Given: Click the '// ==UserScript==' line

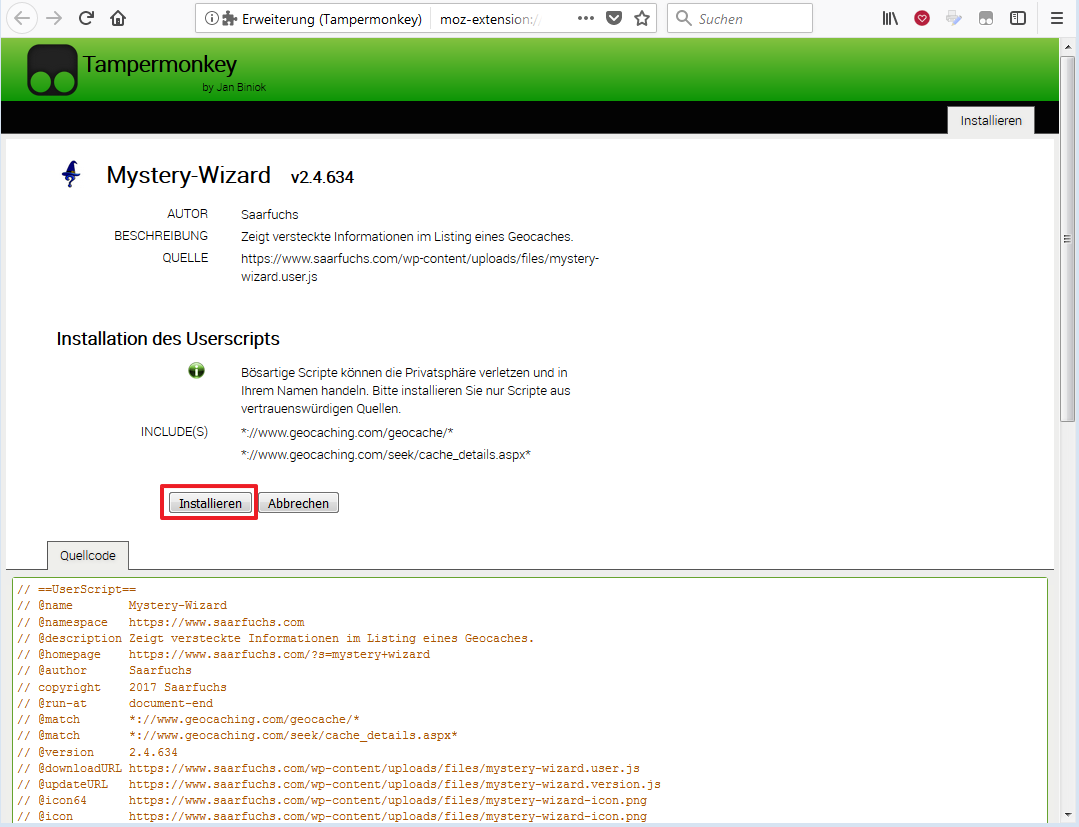Looking at the screenshot, I should coord(77,589).
